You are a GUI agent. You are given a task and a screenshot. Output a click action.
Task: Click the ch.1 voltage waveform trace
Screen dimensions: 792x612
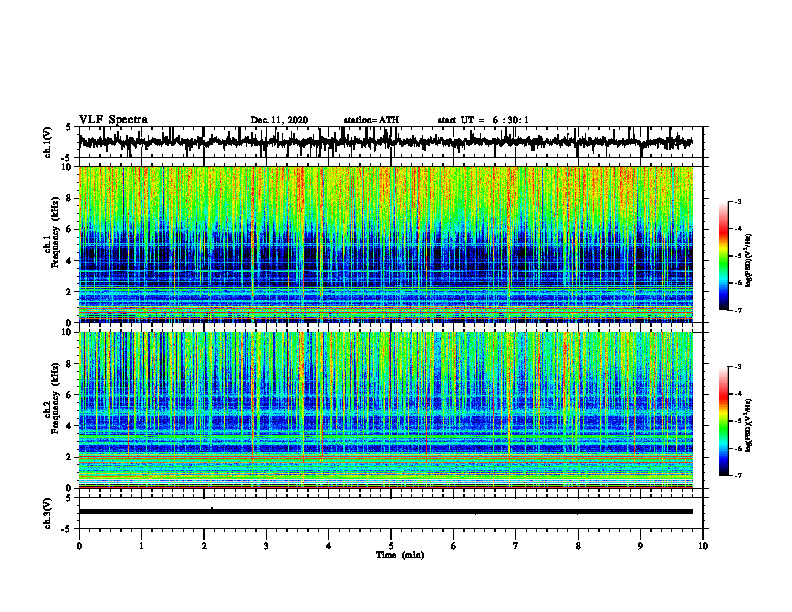tap(385, 142)
